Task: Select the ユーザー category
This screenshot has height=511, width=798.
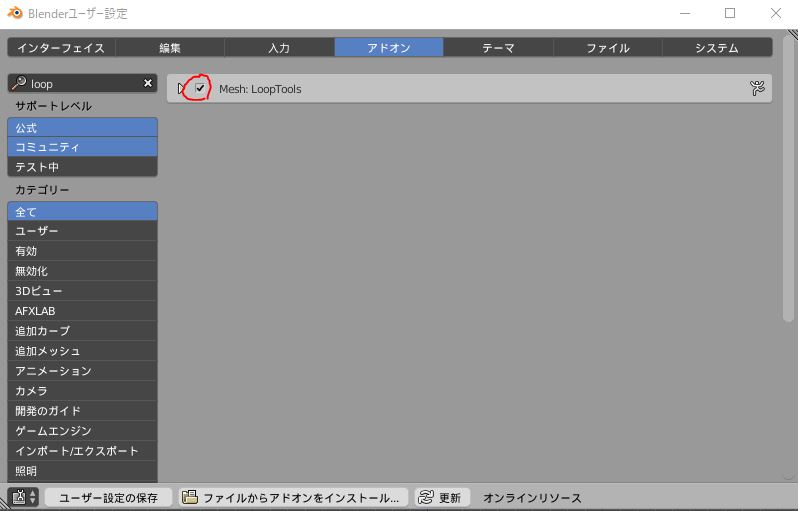Action: [82, 231]
